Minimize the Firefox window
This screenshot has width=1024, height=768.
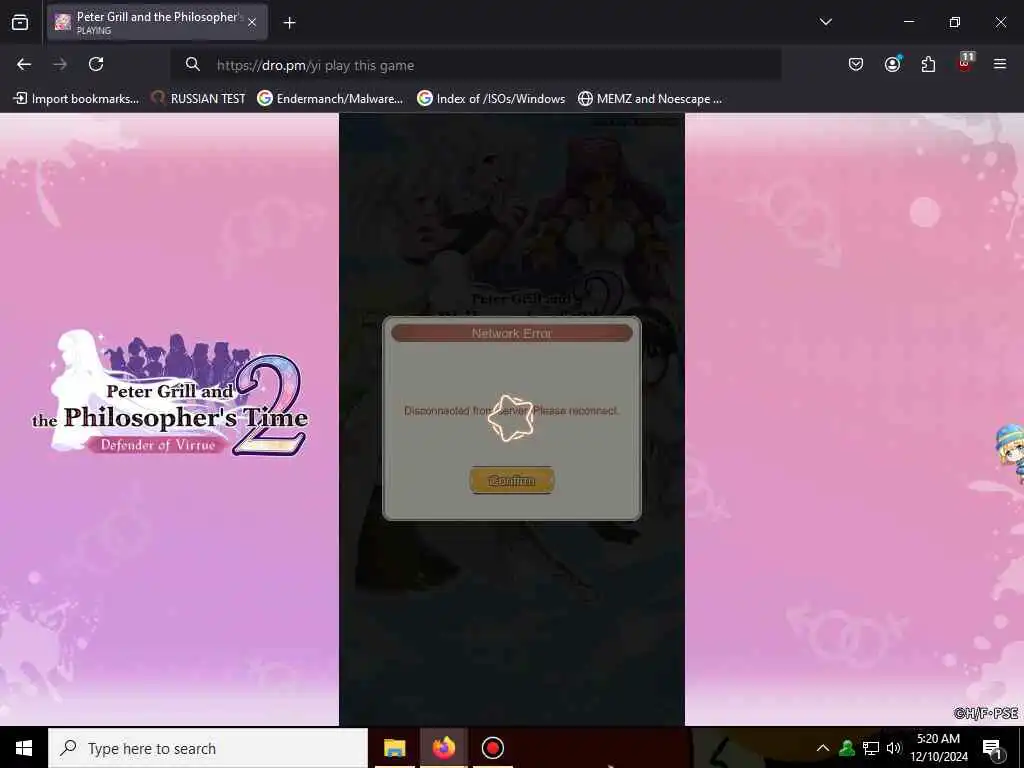click(x=908, y=22)
